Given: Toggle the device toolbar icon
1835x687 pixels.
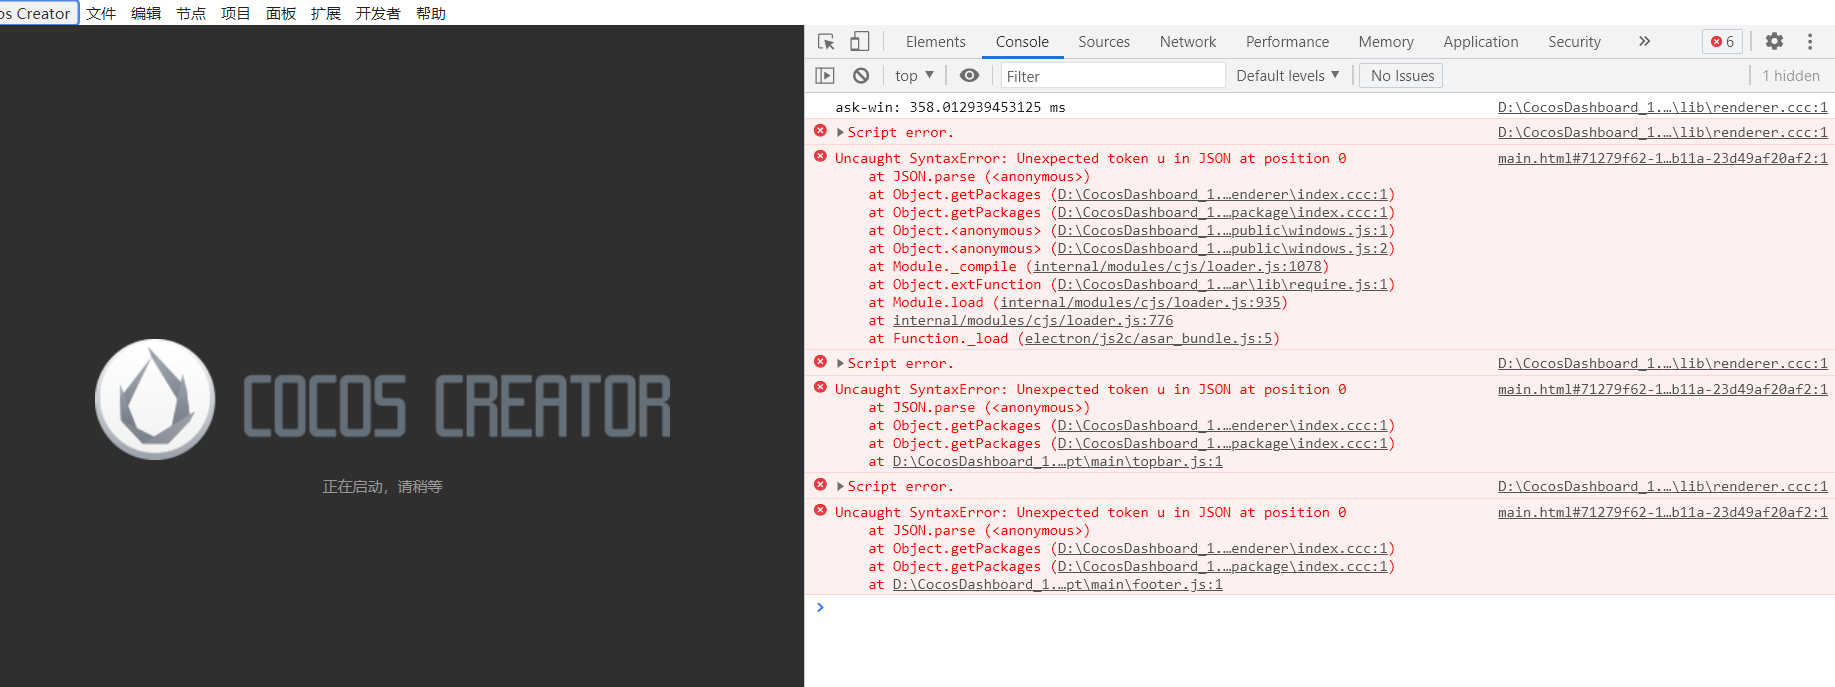Looking at the screenshot, I should pyautogui.click(x=859, y=41).
